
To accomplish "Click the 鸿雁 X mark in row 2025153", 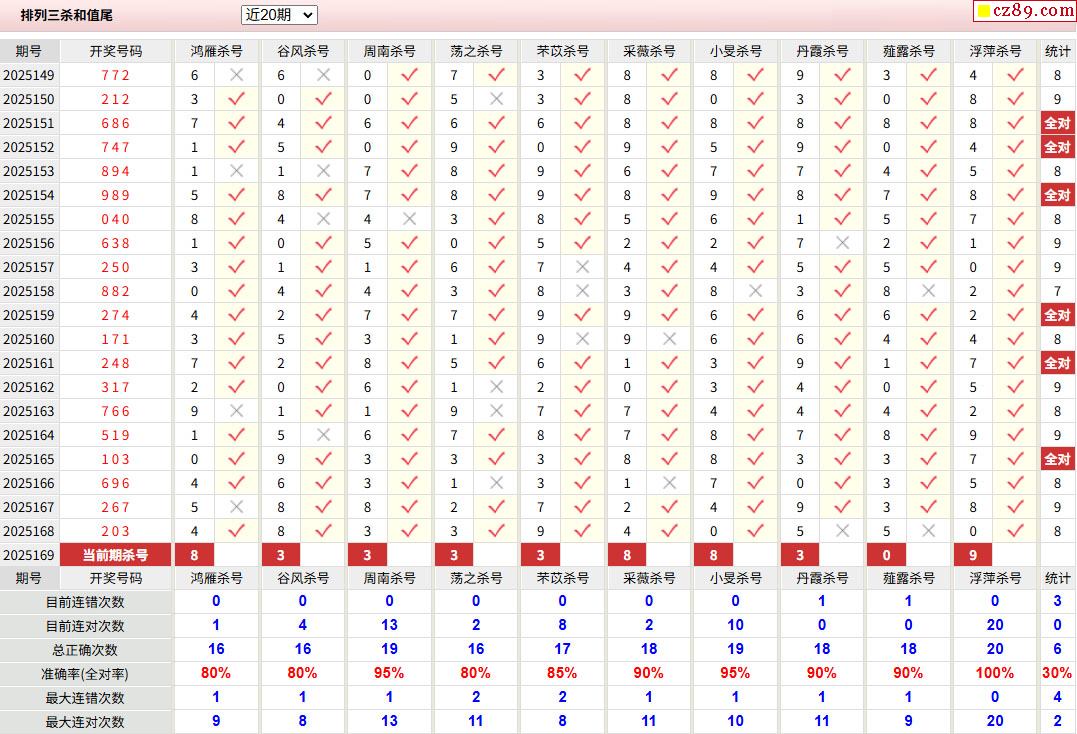I will pyautogui.click(x=236, y=172).
